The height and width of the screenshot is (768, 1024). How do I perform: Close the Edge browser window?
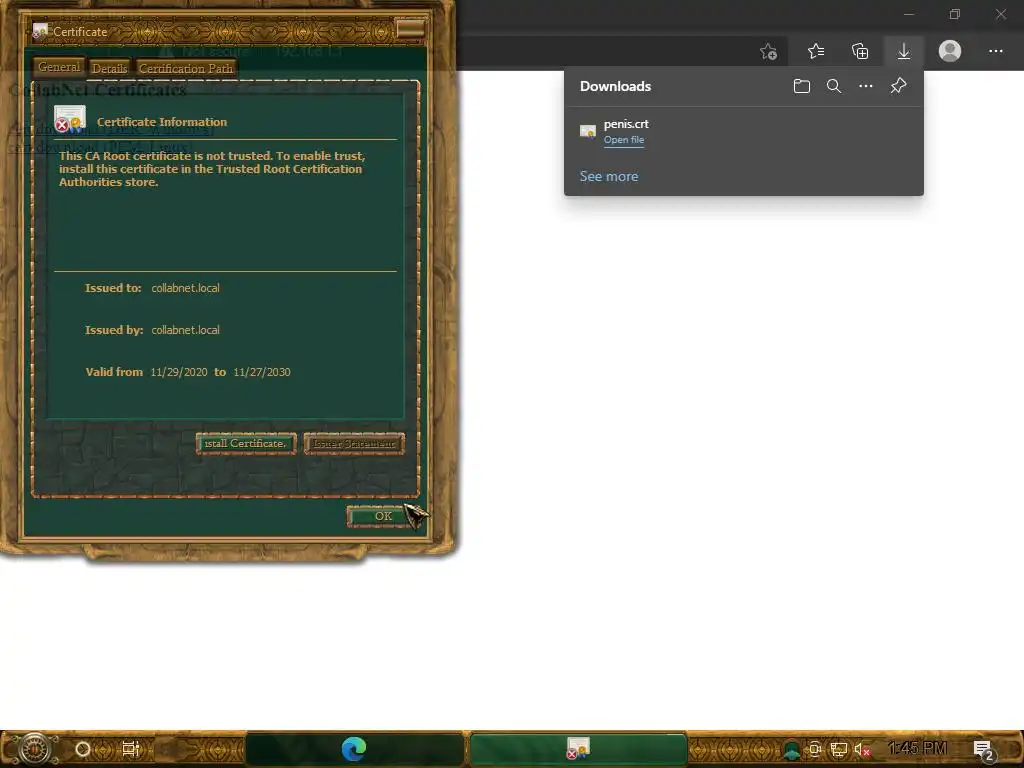tap(1000, 14)
